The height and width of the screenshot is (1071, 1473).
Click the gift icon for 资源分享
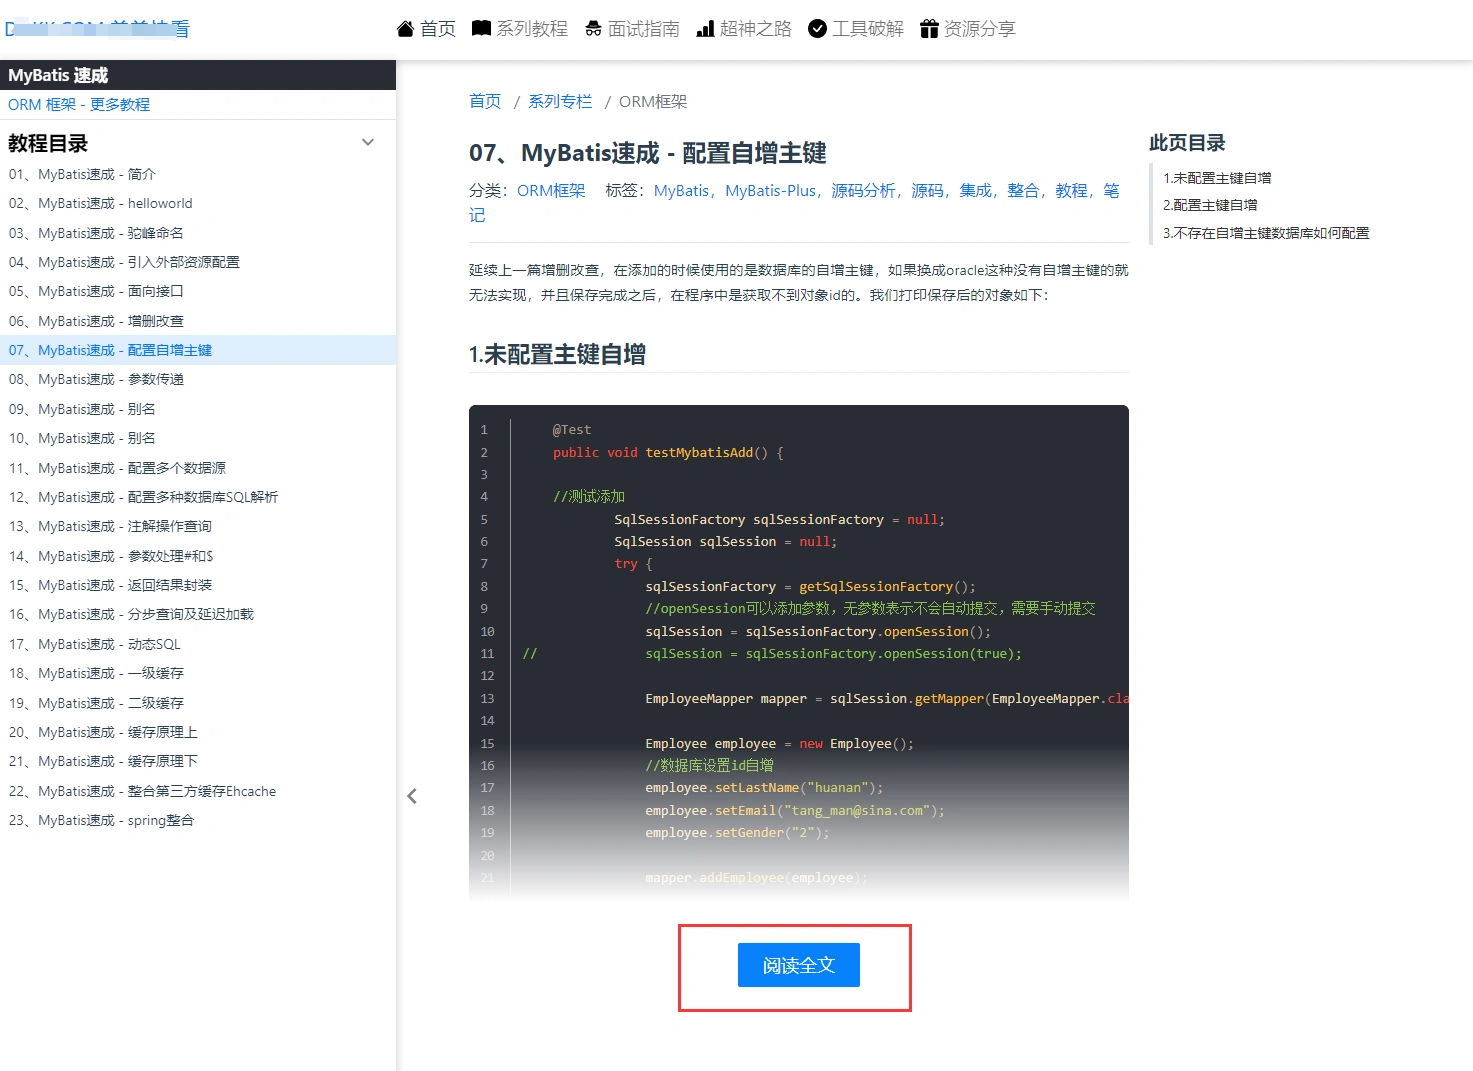click(929, 29)
